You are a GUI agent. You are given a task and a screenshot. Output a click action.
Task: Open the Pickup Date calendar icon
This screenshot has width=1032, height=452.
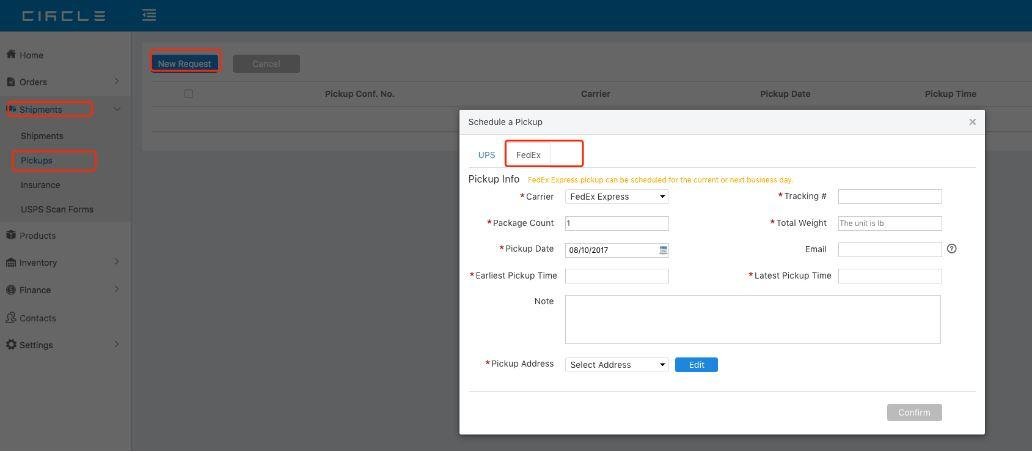click(x=662, y=250)
